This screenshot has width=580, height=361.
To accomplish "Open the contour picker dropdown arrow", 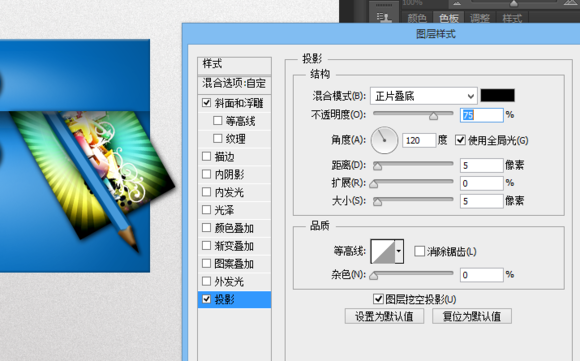I will coord(399,251).
